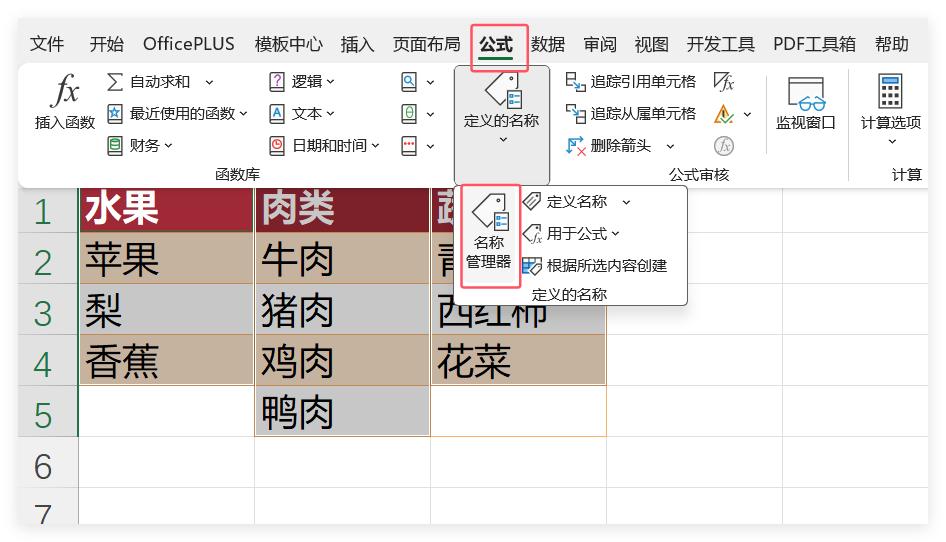Open the 文本 functions icon
Viewport: 946px width, 542px height.
tap(276, 113)
